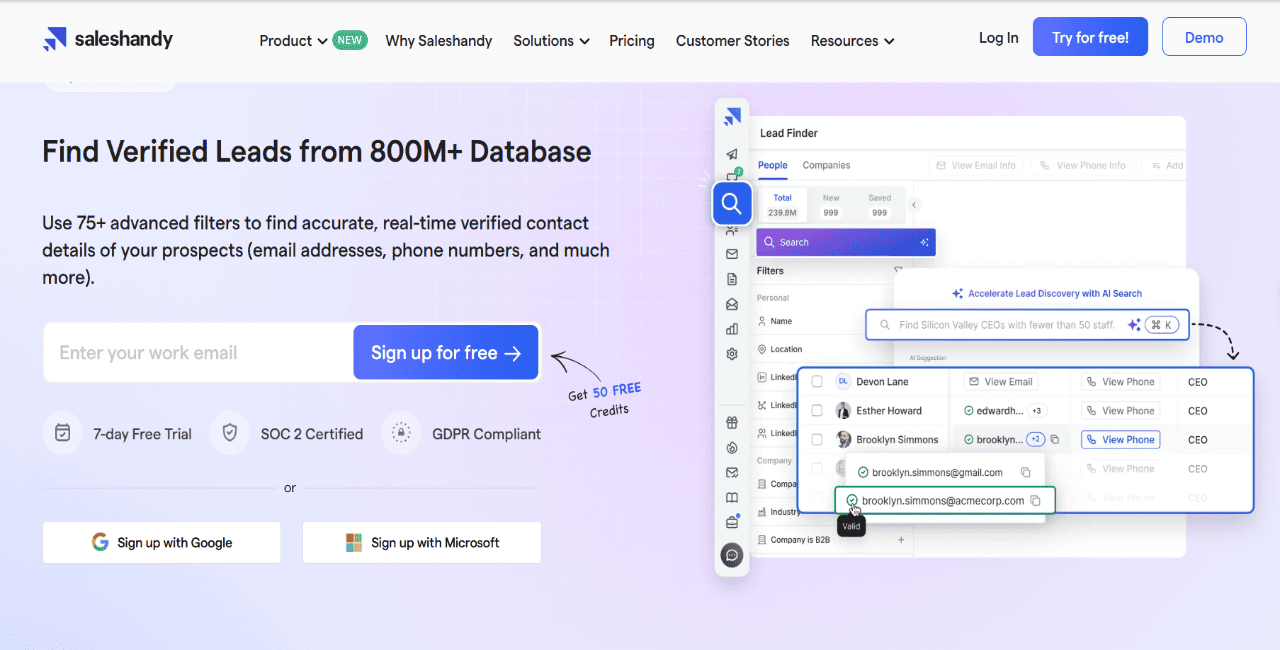The image size is (1280, 650).
Task: Open the gear settings icon in sidebar
Action: point(732,354)
